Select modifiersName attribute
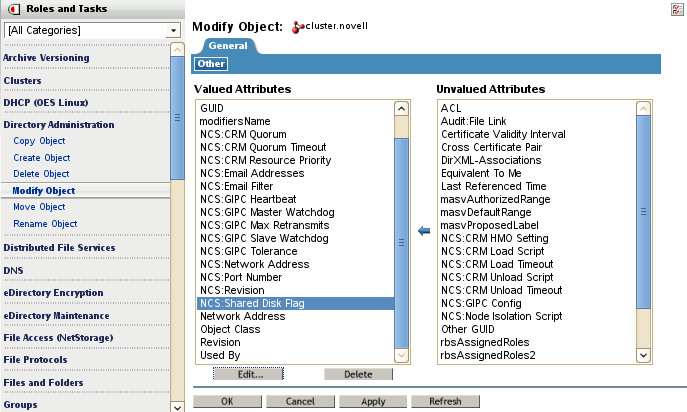Image resolution: width=687 pixels, height=412 pixels. [x=295, y=121]
